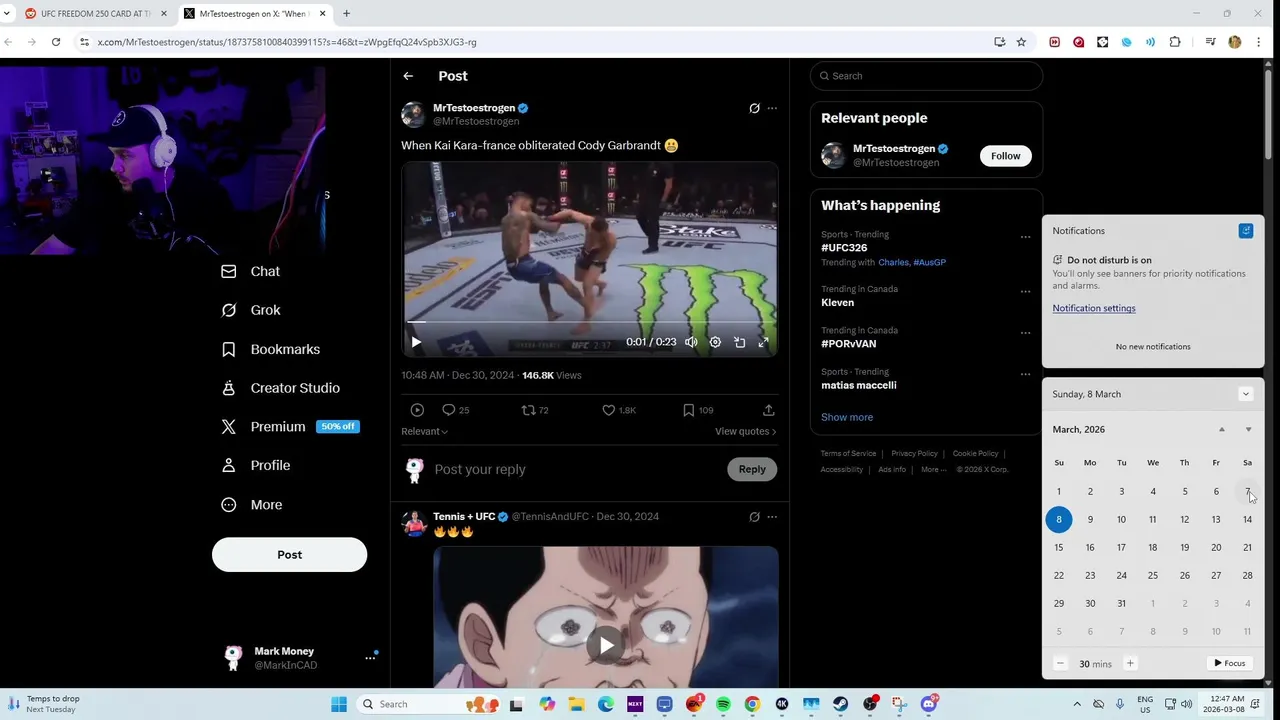
Task: Open Chrome media controls icon
Action: click(x=1210, y=42)
